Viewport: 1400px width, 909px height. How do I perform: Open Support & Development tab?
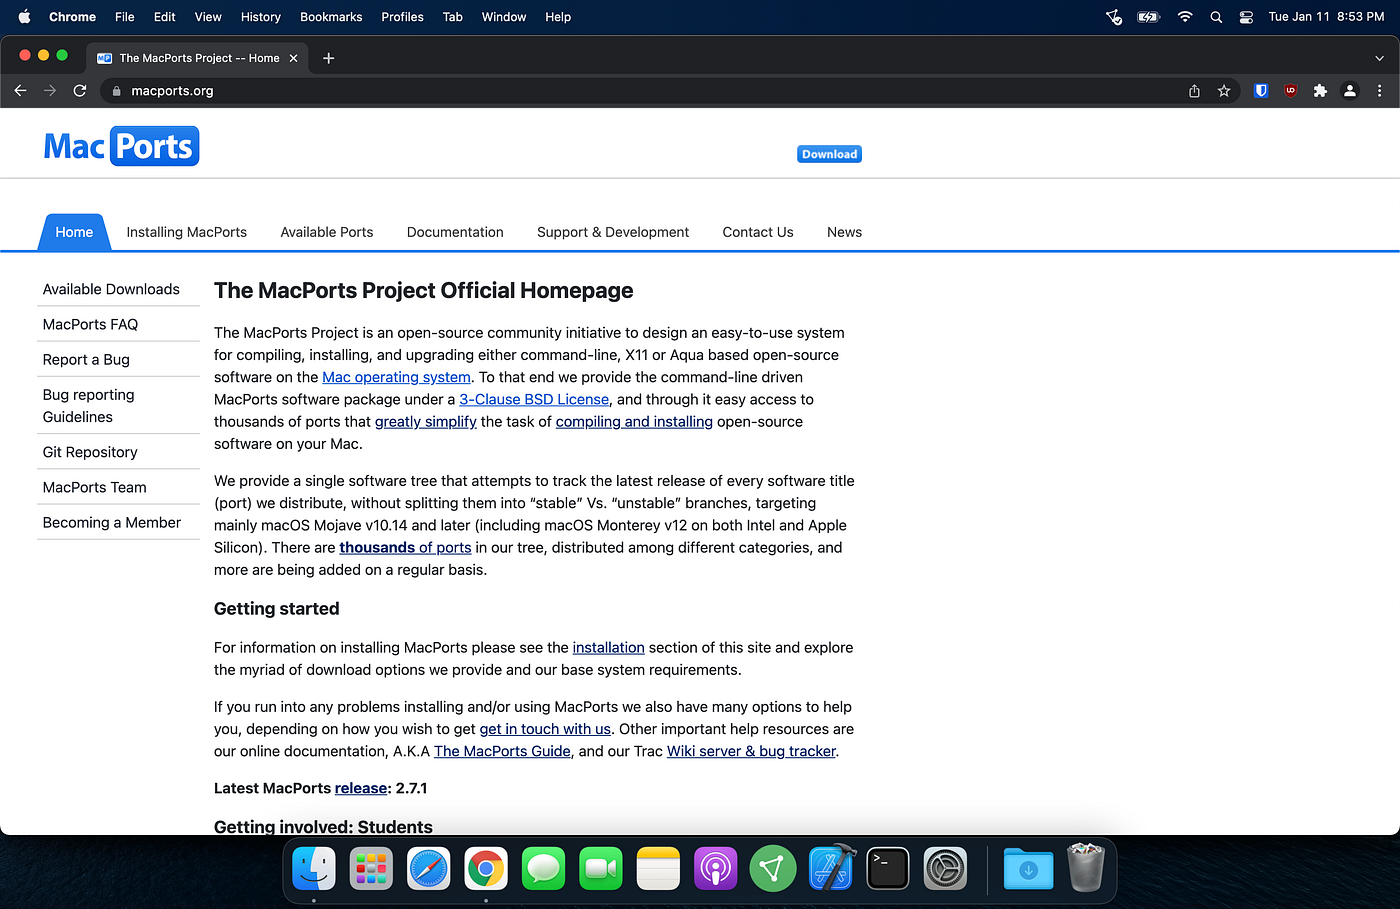click(613, 232)
